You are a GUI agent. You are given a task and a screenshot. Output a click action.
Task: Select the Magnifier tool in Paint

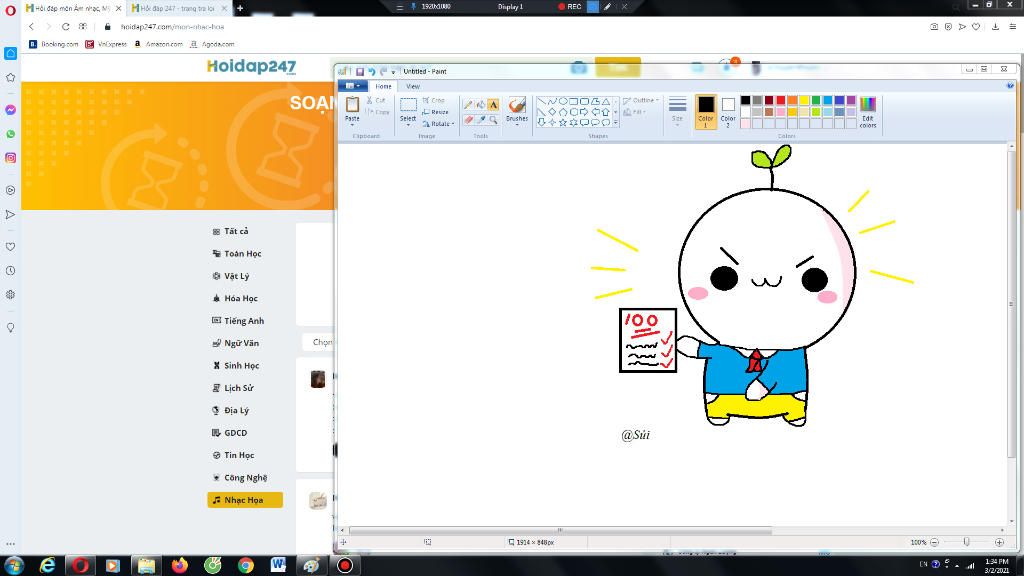(x=493, y=120)
